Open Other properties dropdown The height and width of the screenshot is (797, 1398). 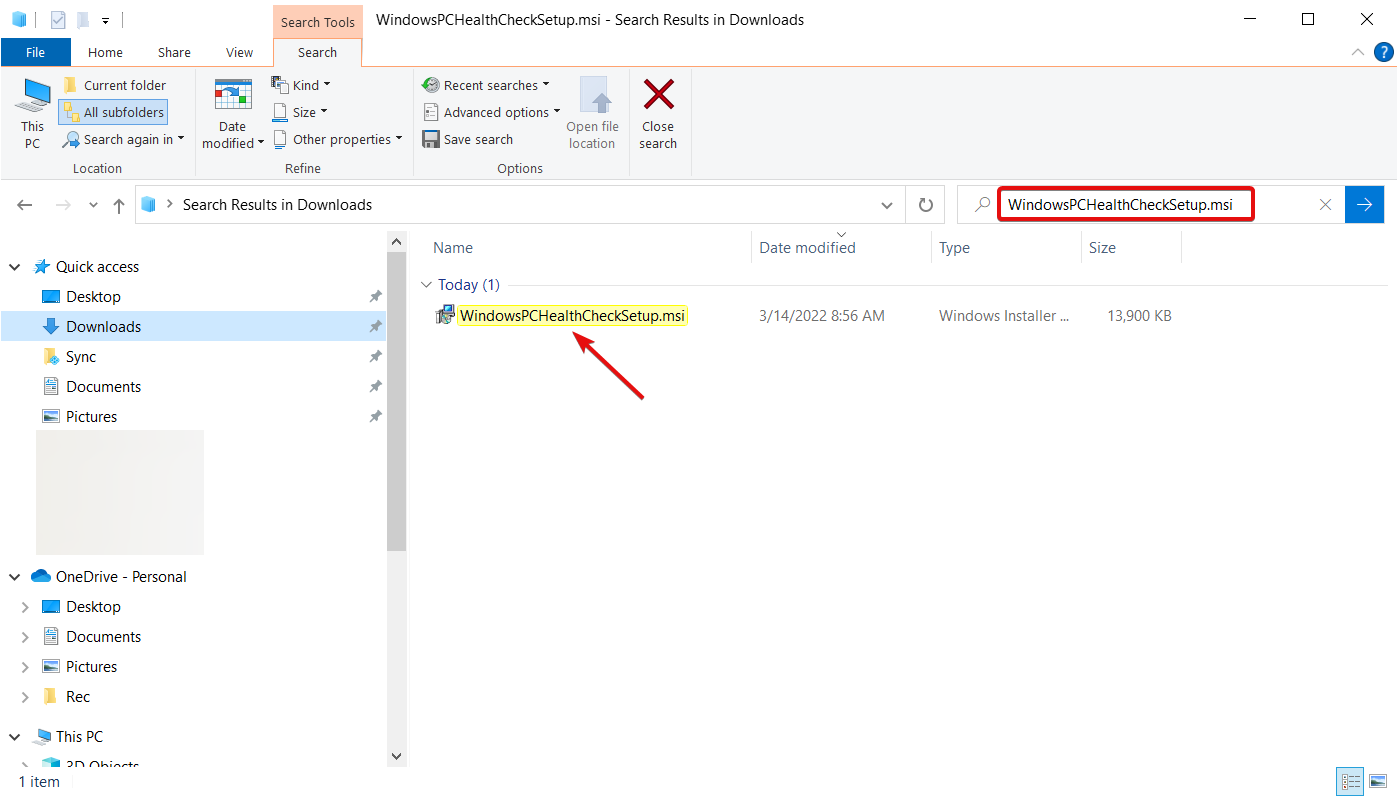click(x=337, y=139)
